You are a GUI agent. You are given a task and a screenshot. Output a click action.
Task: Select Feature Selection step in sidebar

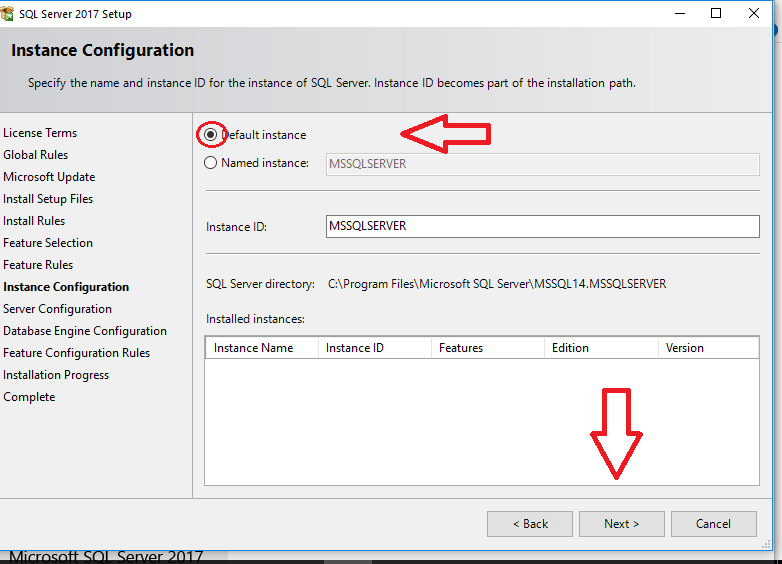click(x=48, y=243)
